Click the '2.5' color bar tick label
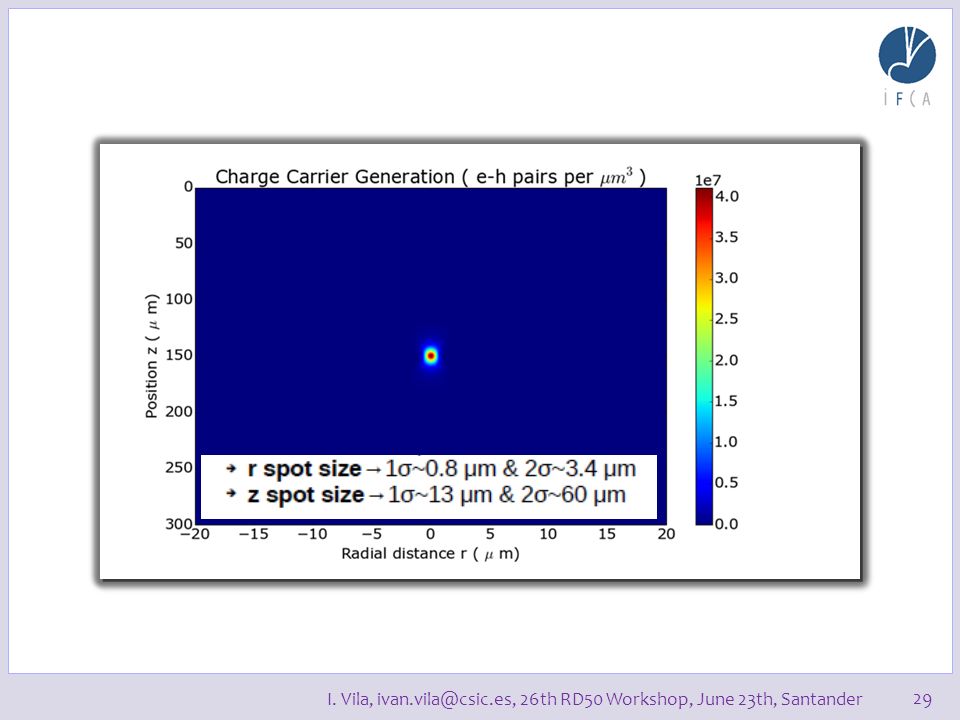 726,319
